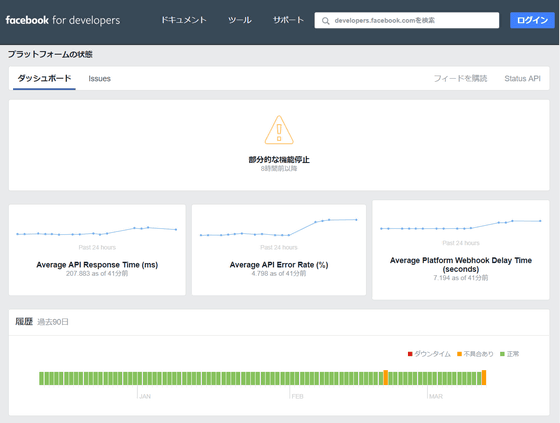
Task: Open the Status API link
Action: 522,79
